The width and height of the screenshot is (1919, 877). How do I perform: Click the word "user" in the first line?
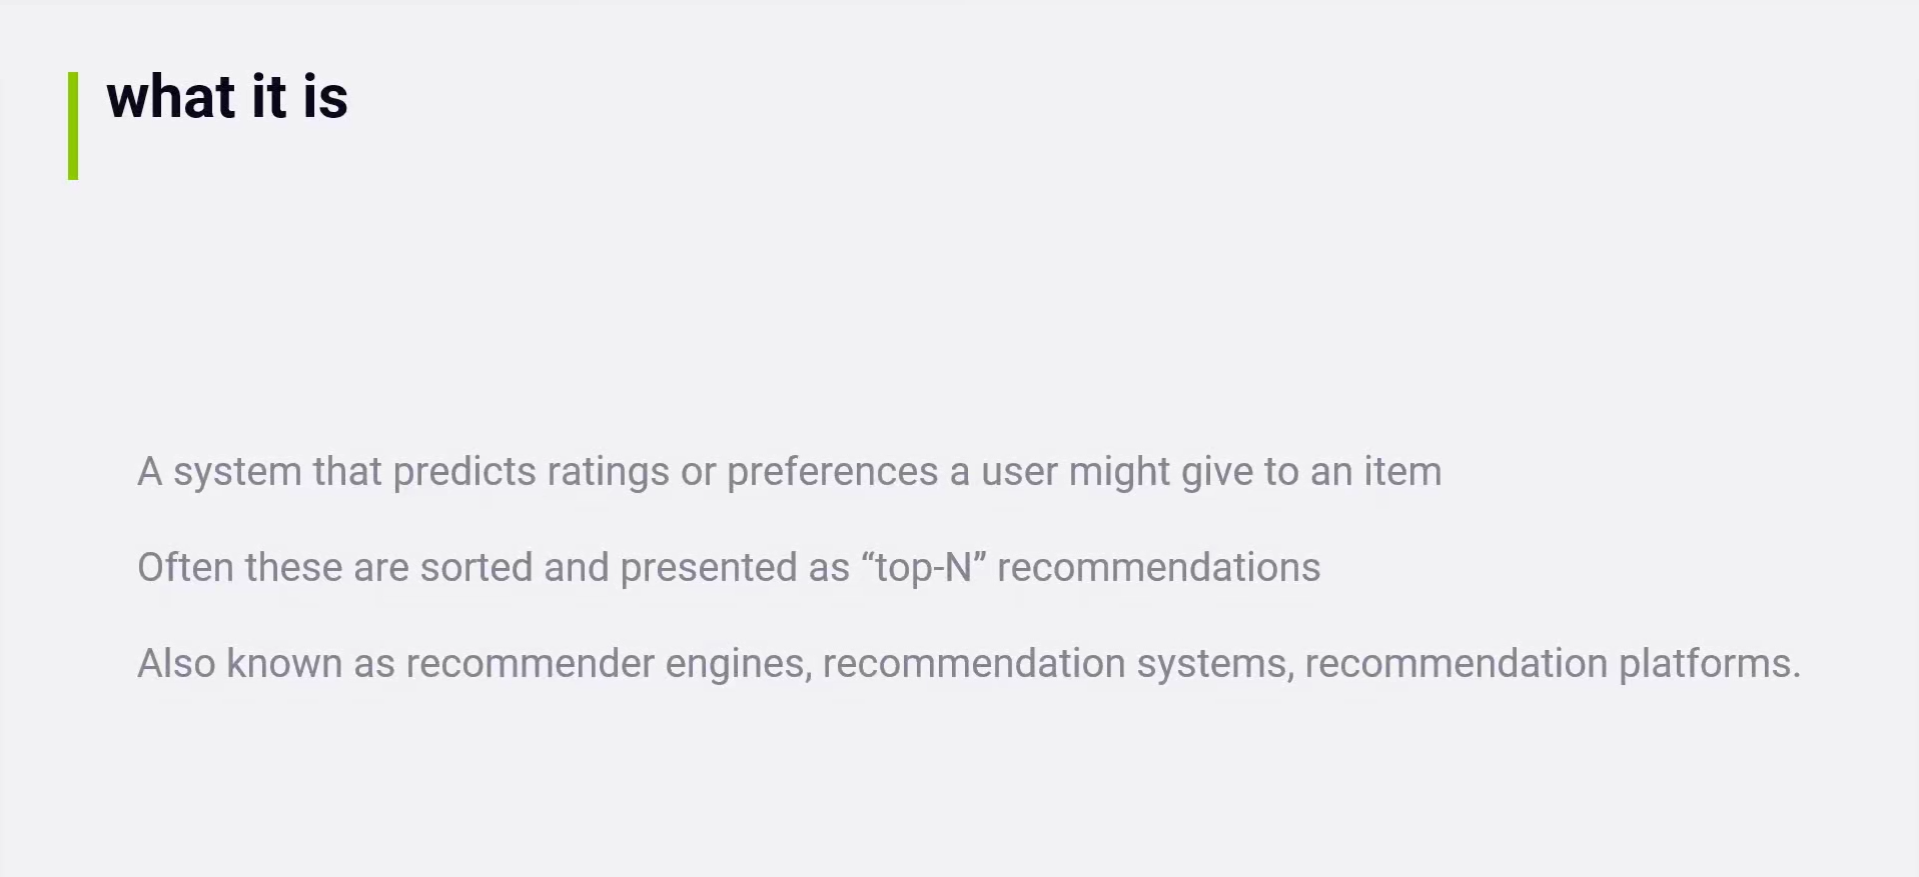(1019, 472)
